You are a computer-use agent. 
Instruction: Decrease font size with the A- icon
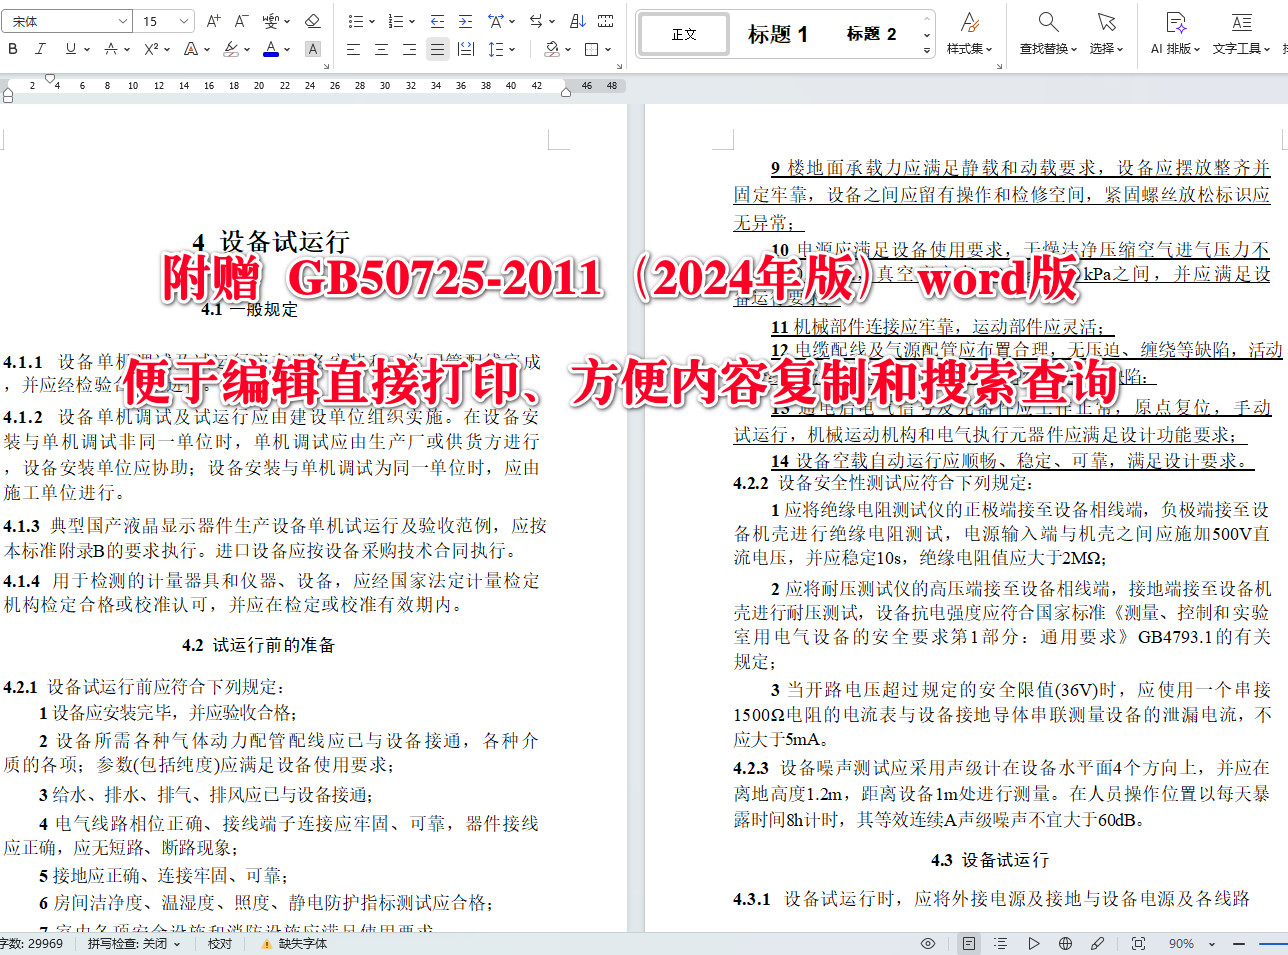241,21
